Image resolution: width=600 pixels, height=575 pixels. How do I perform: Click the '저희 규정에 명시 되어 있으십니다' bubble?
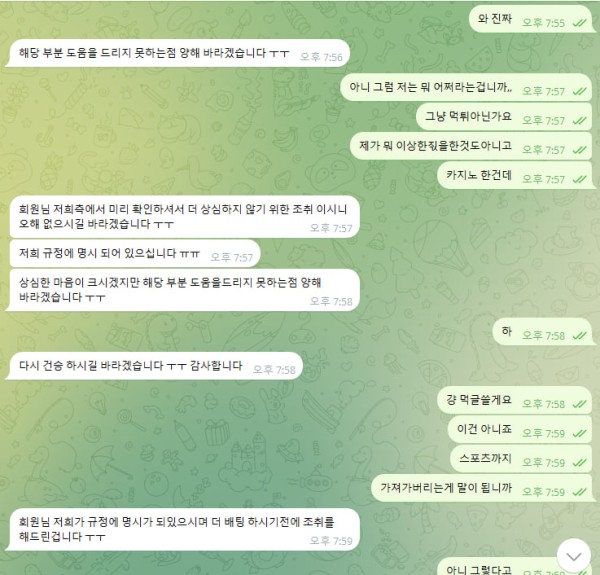135,253
